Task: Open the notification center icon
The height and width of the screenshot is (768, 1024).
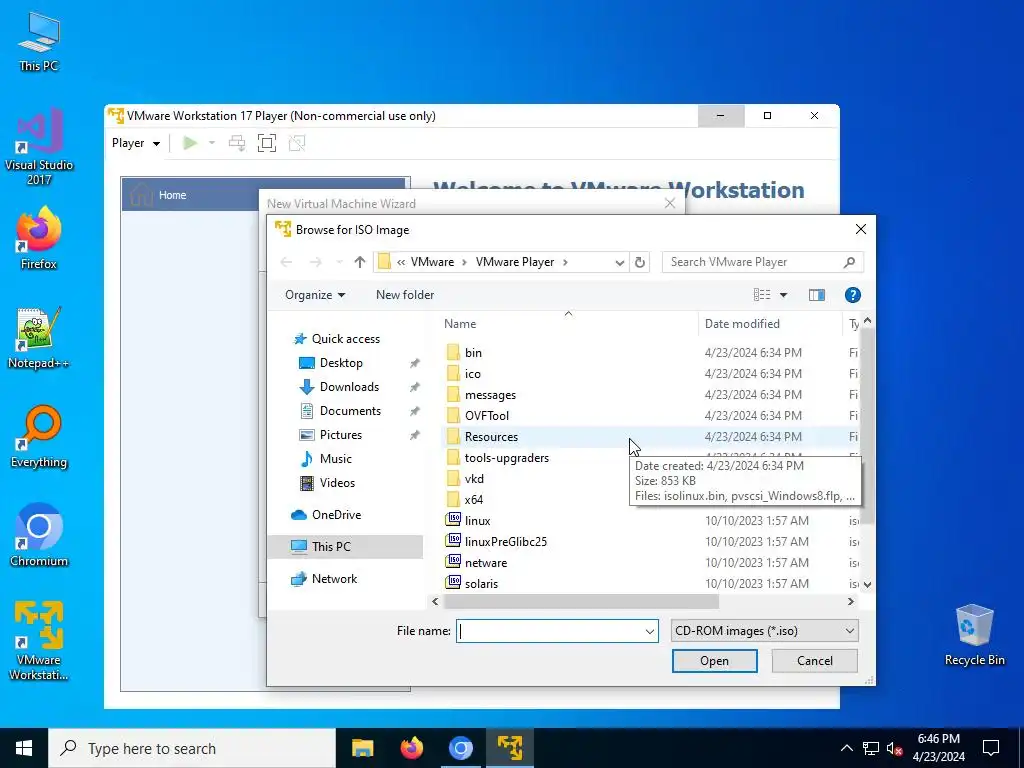Action: [991, 748]
